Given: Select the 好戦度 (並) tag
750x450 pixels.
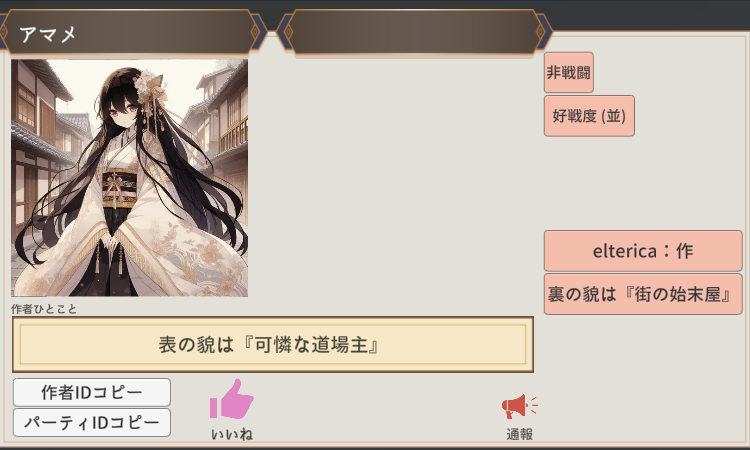Looking at the screenshot, I should point(589,116).
